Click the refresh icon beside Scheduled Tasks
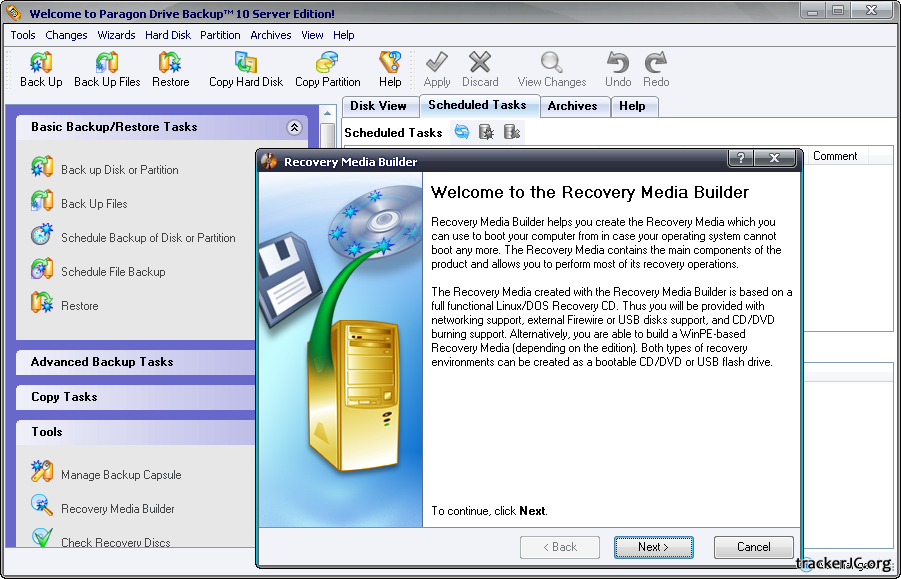 (462, 132)
